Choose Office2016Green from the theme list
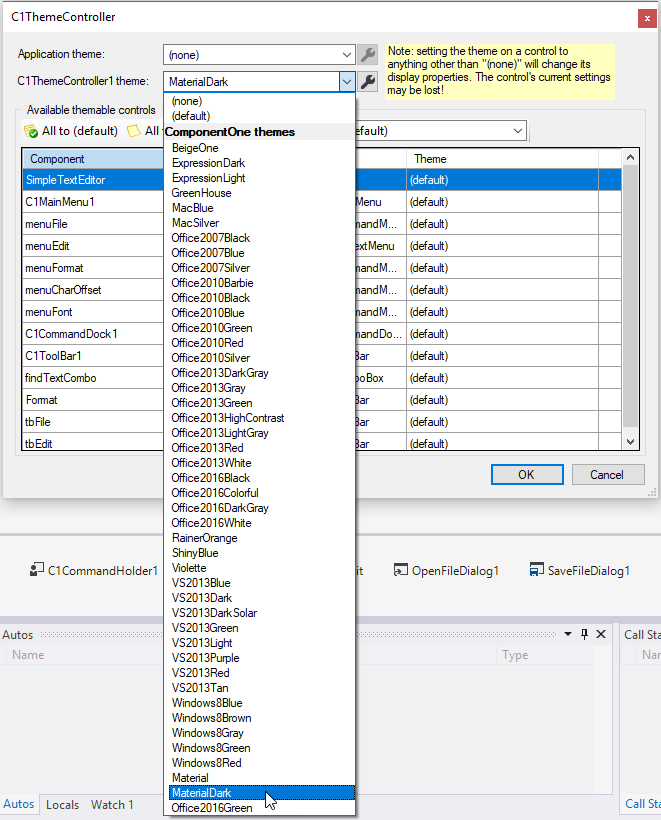This screenshot has width=661, height=820. (x=212, y=808)
